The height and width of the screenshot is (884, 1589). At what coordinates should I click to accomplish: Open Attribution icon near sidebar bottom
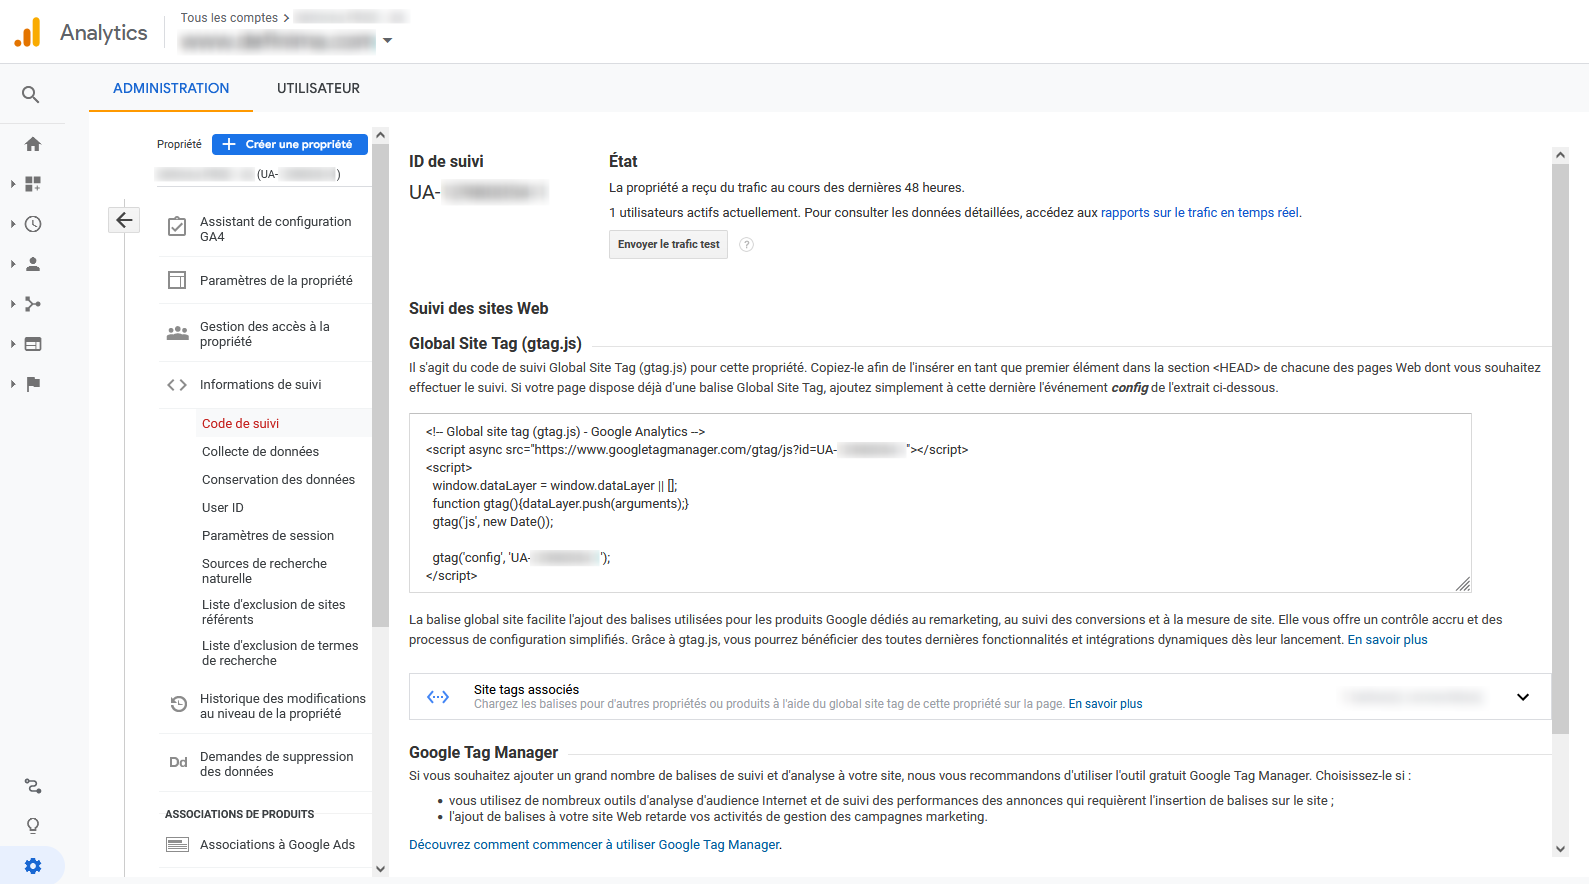click(33, 787)
